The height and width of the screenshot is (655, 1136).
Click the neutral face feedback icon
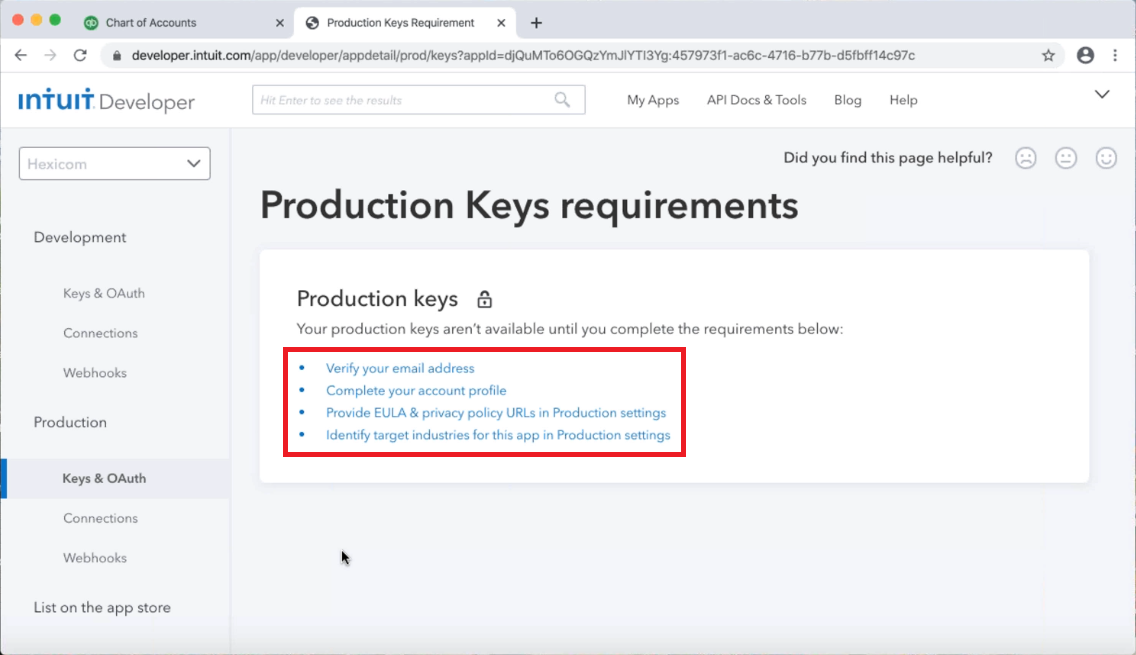point(1066,158)
